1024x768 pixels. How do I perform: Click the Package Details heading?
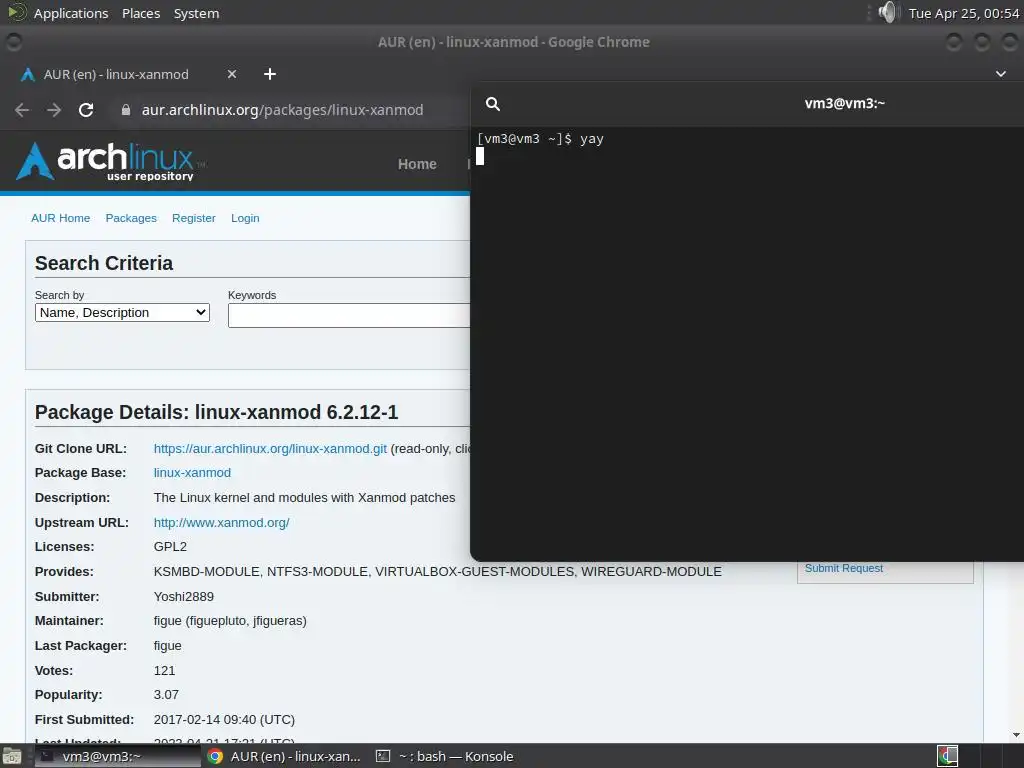pyautogui.click(x=216, y=412)
